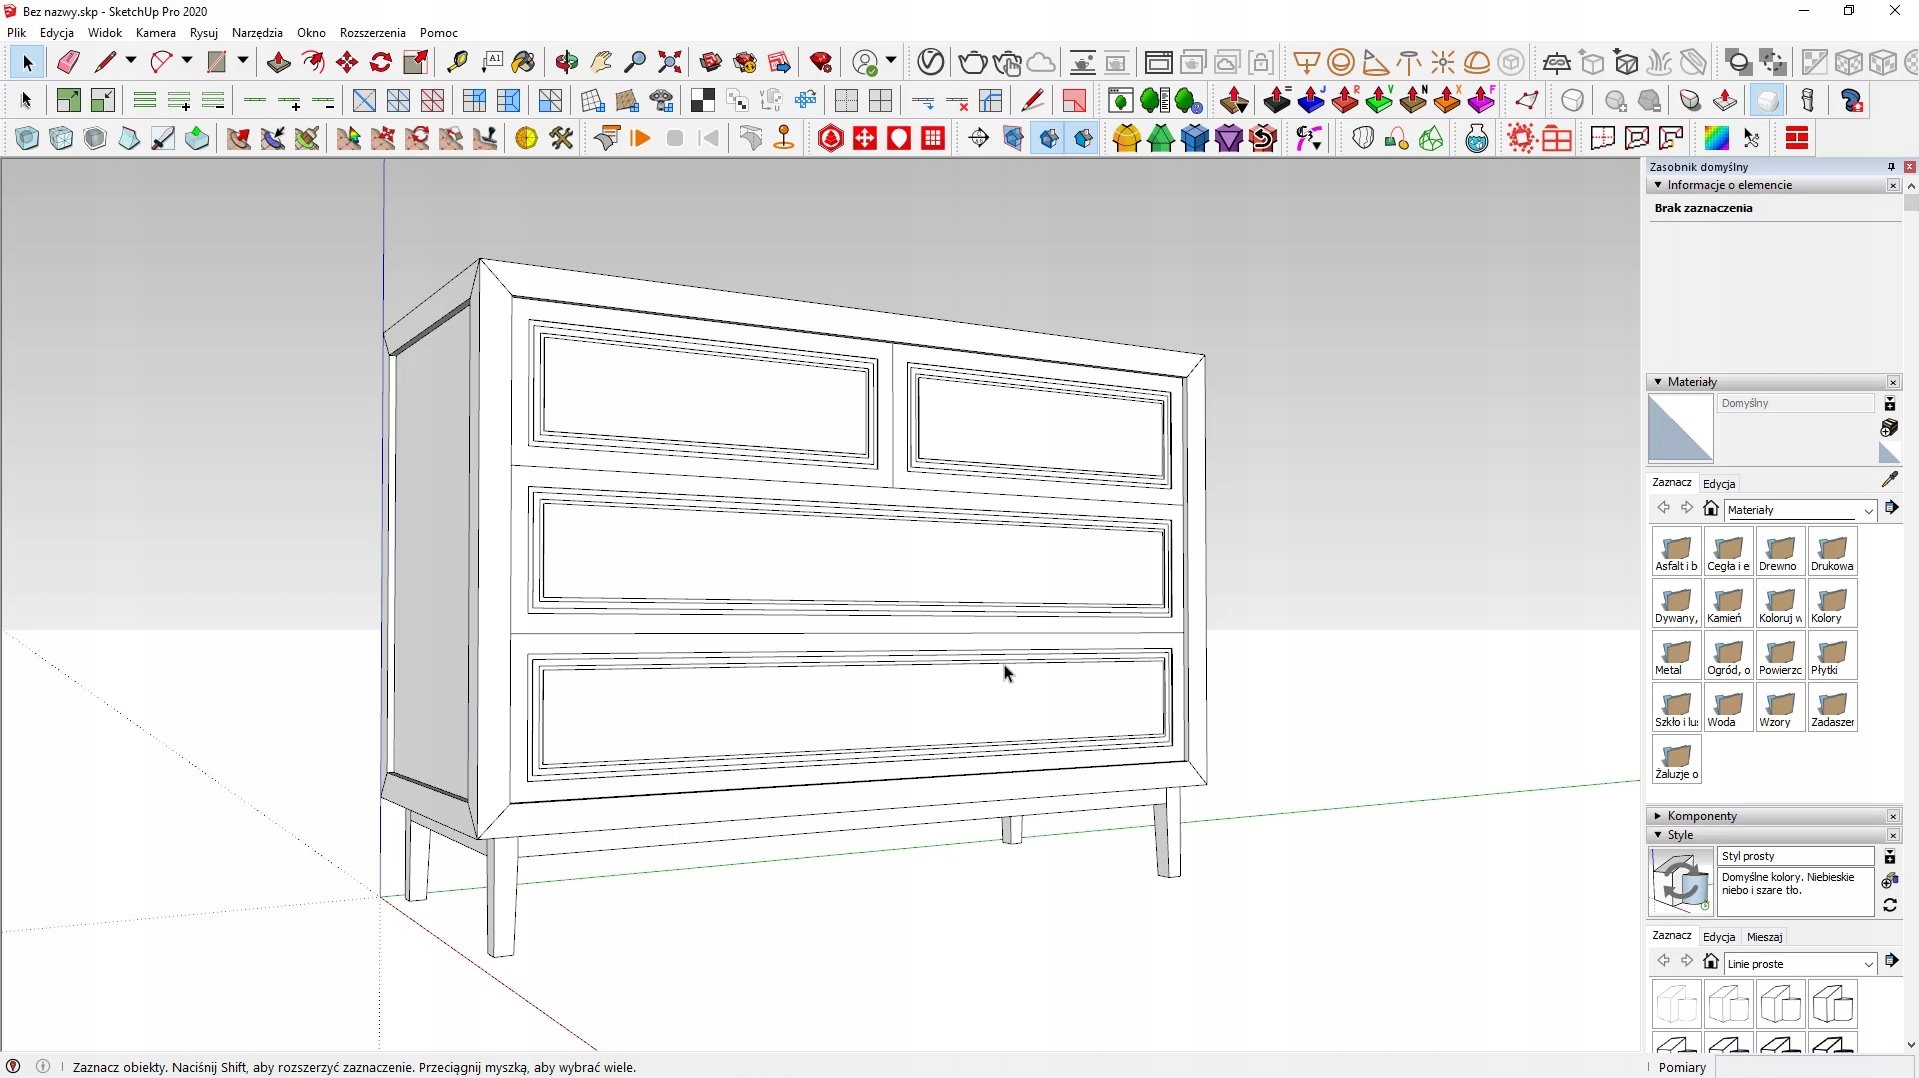Switch to the Mieszaj tab in Style
Image resolution: width=1919 pixels, height=1078 pixels.
[1764, 937]
